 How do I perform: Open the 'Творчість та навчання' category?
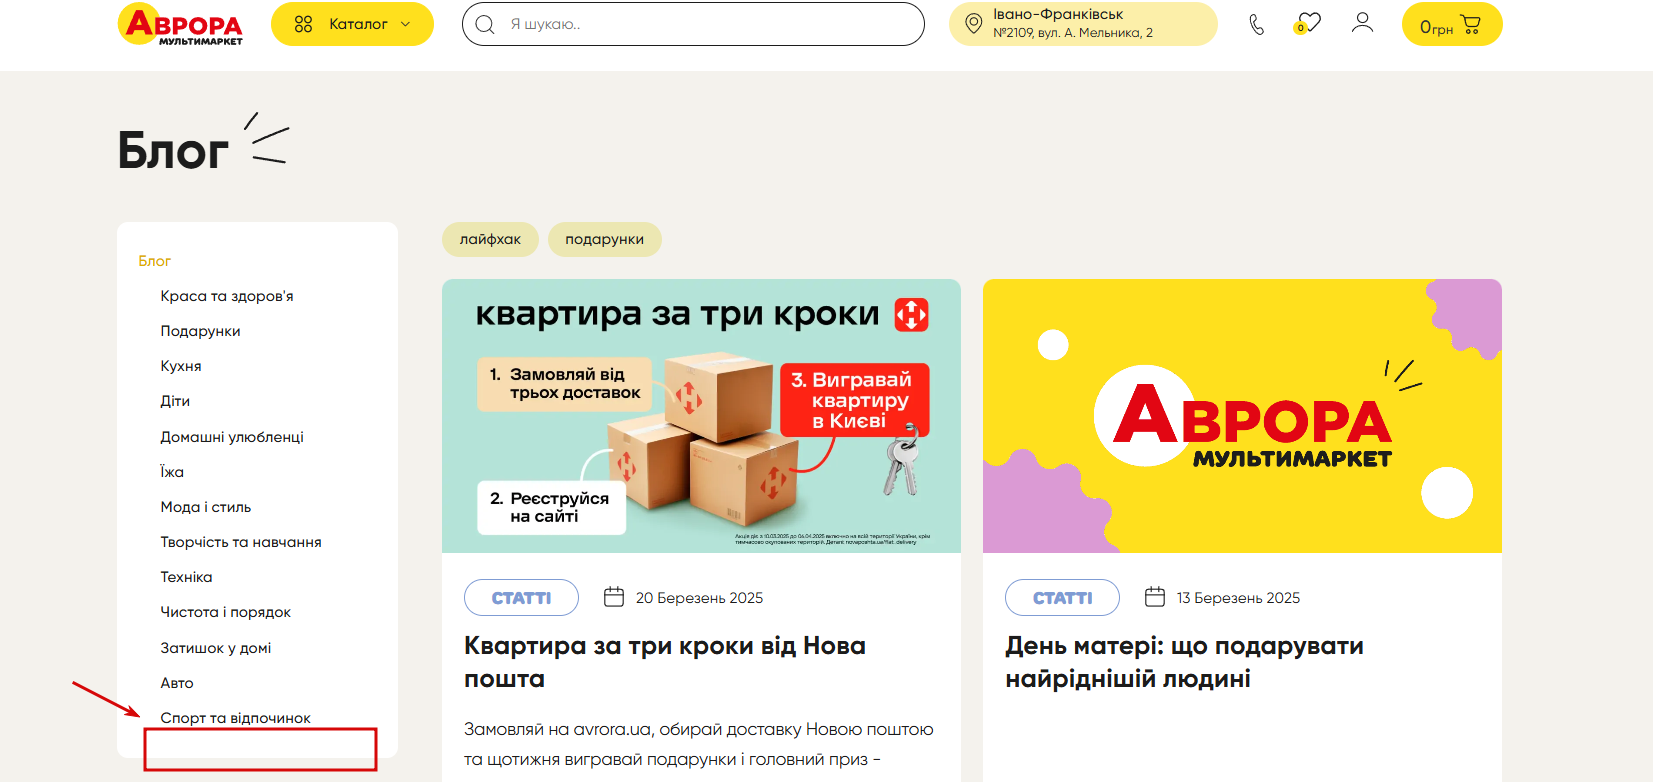(x=241, y=542)
